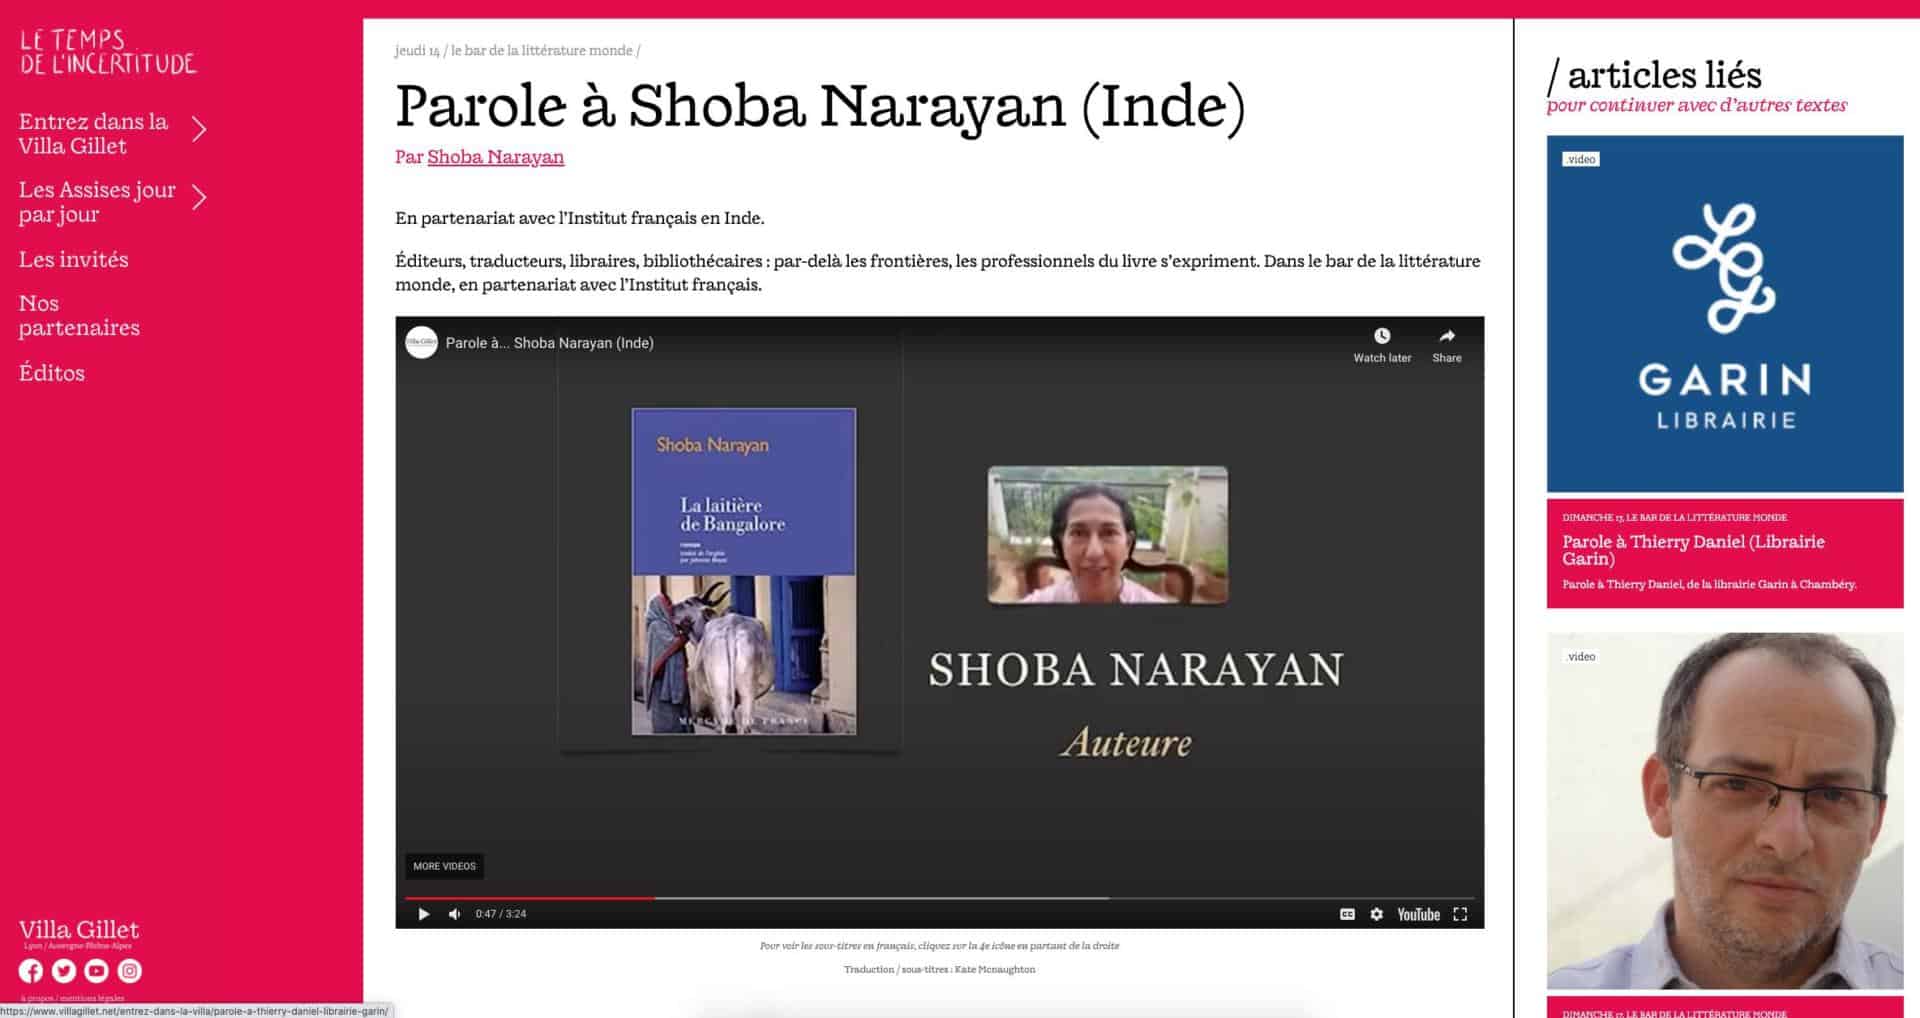Open Villa Gillet Instagram profile
The width and height of the screenshot is (1920, 1018).
(x=130, y=971)
